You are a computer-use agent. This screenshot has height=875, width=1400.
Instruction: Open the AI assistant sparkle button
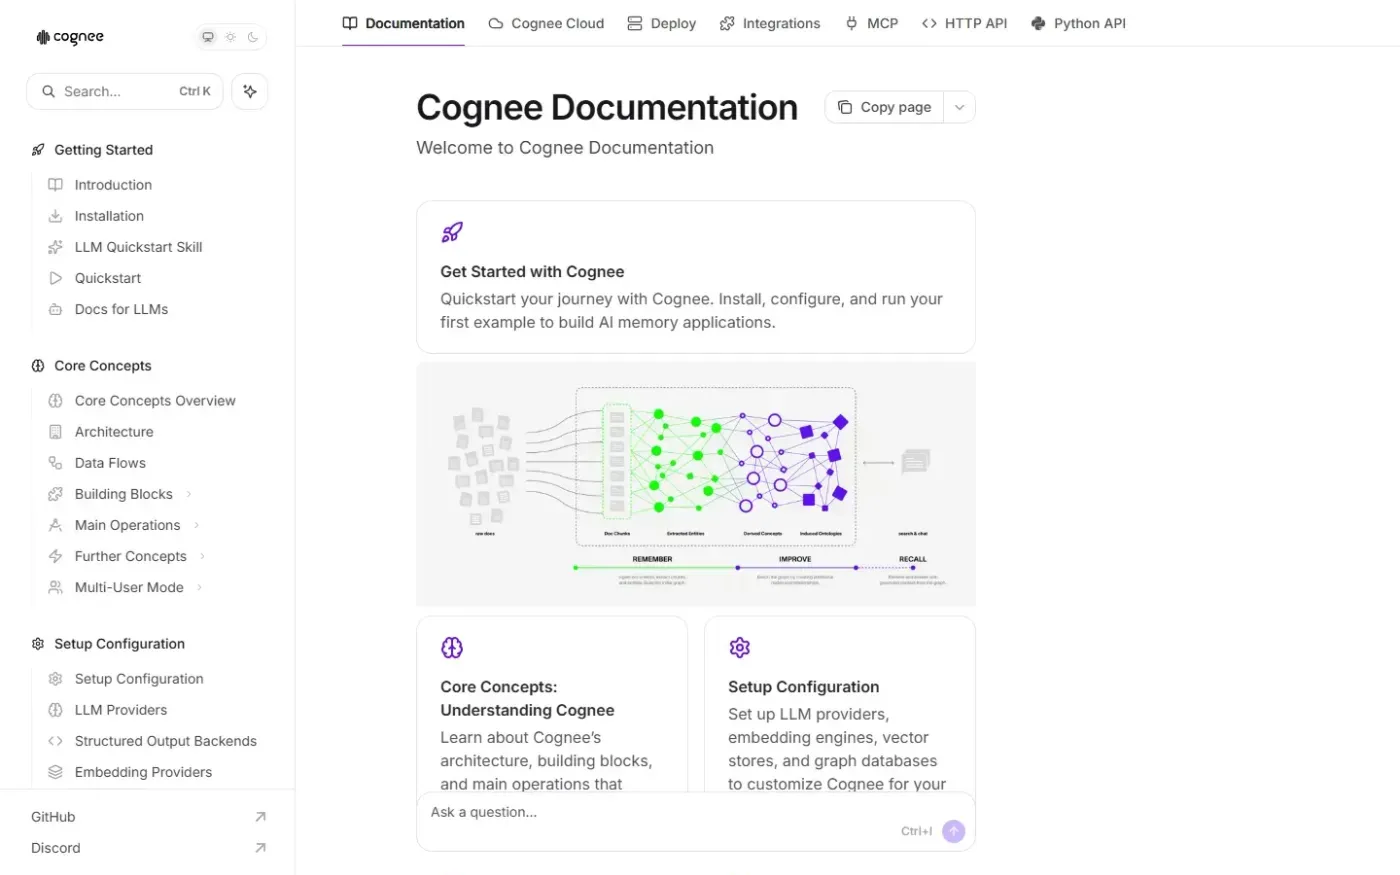click(250, 91)
